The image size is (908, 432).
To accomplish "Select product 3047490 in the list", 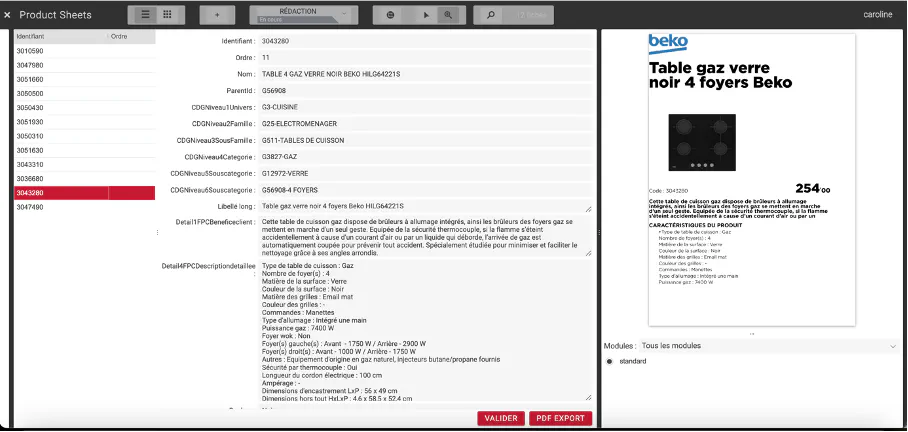I will coord(30,207).
